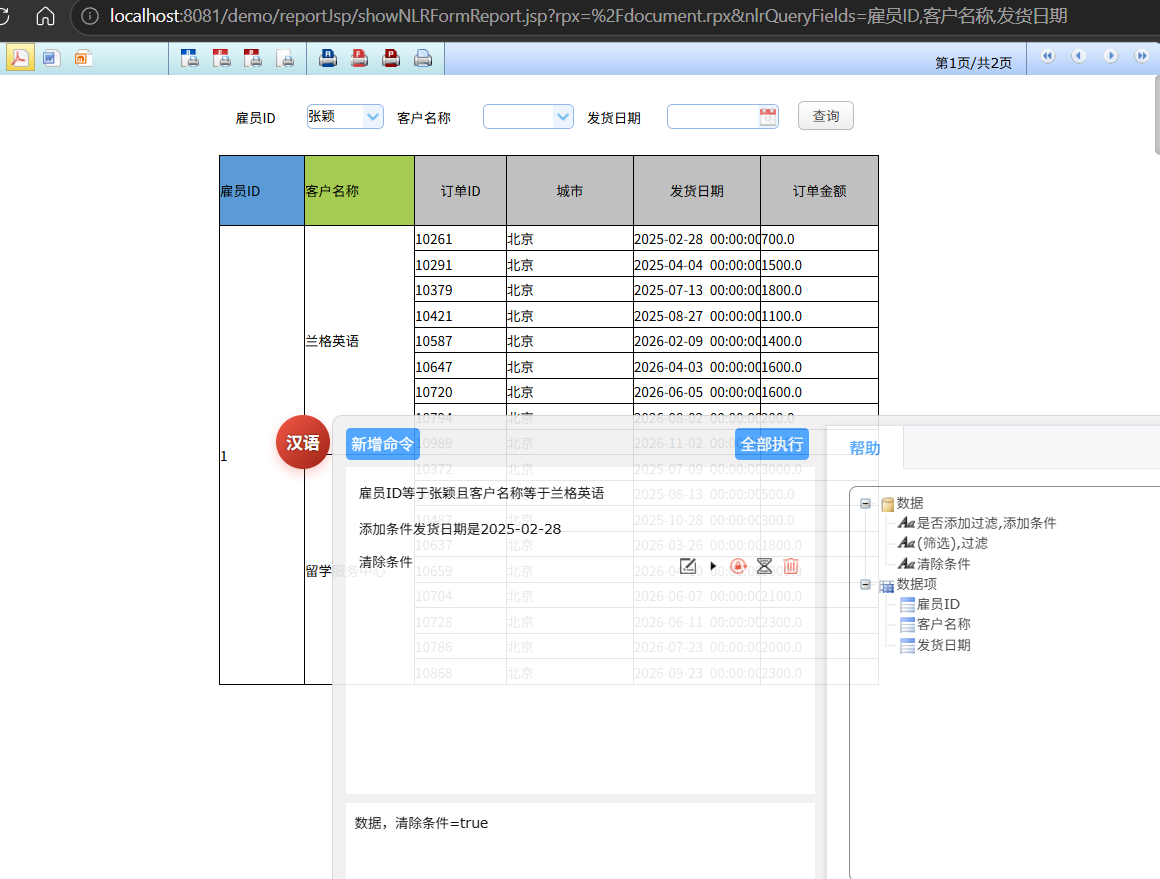
Task: Click the 查询 button
Action: 825,116
